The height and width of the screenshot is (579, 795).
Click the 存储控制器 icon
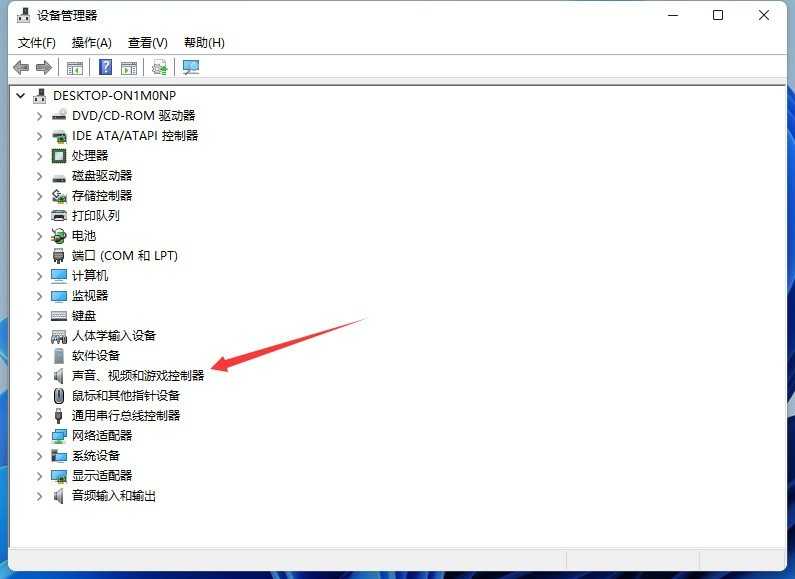[x=59, y=196]
